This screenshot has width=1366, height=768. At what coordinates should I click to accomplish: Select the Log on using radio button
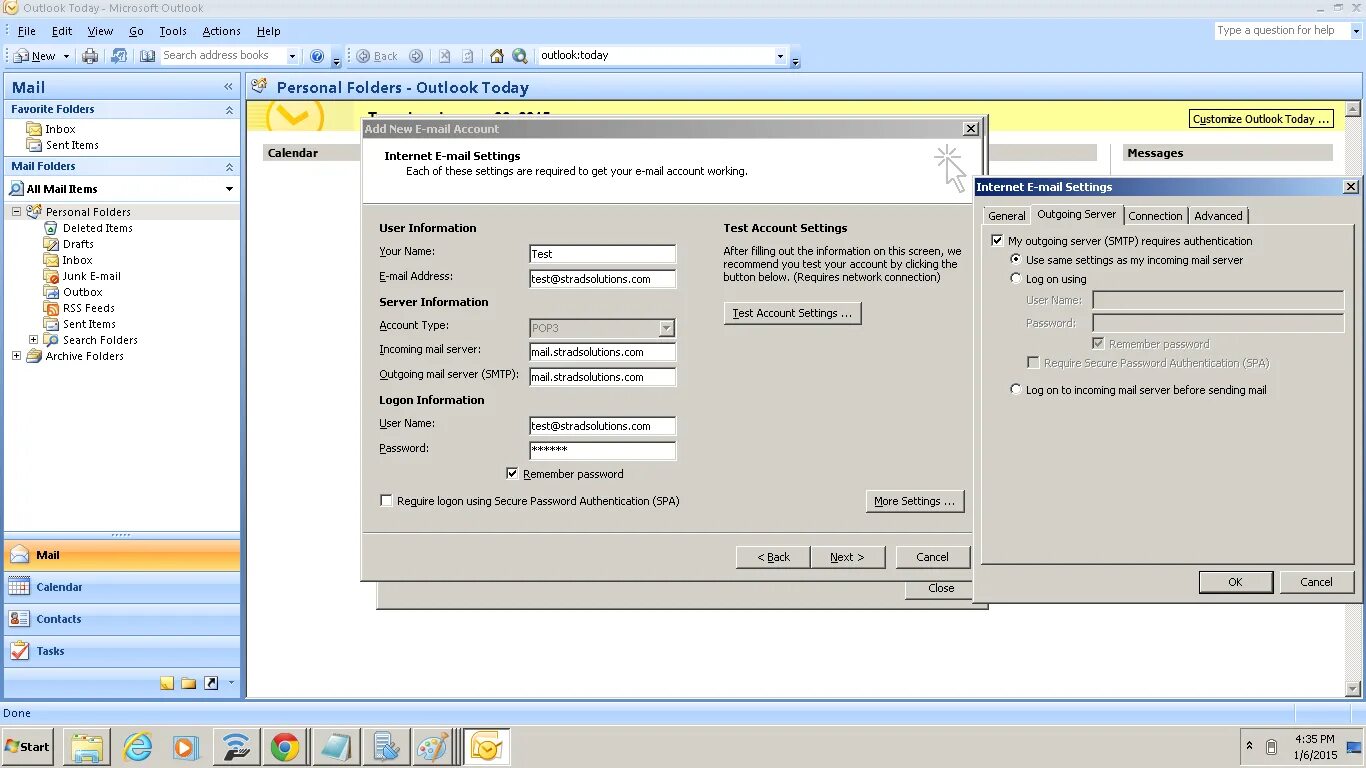[x=1016, y=279]
